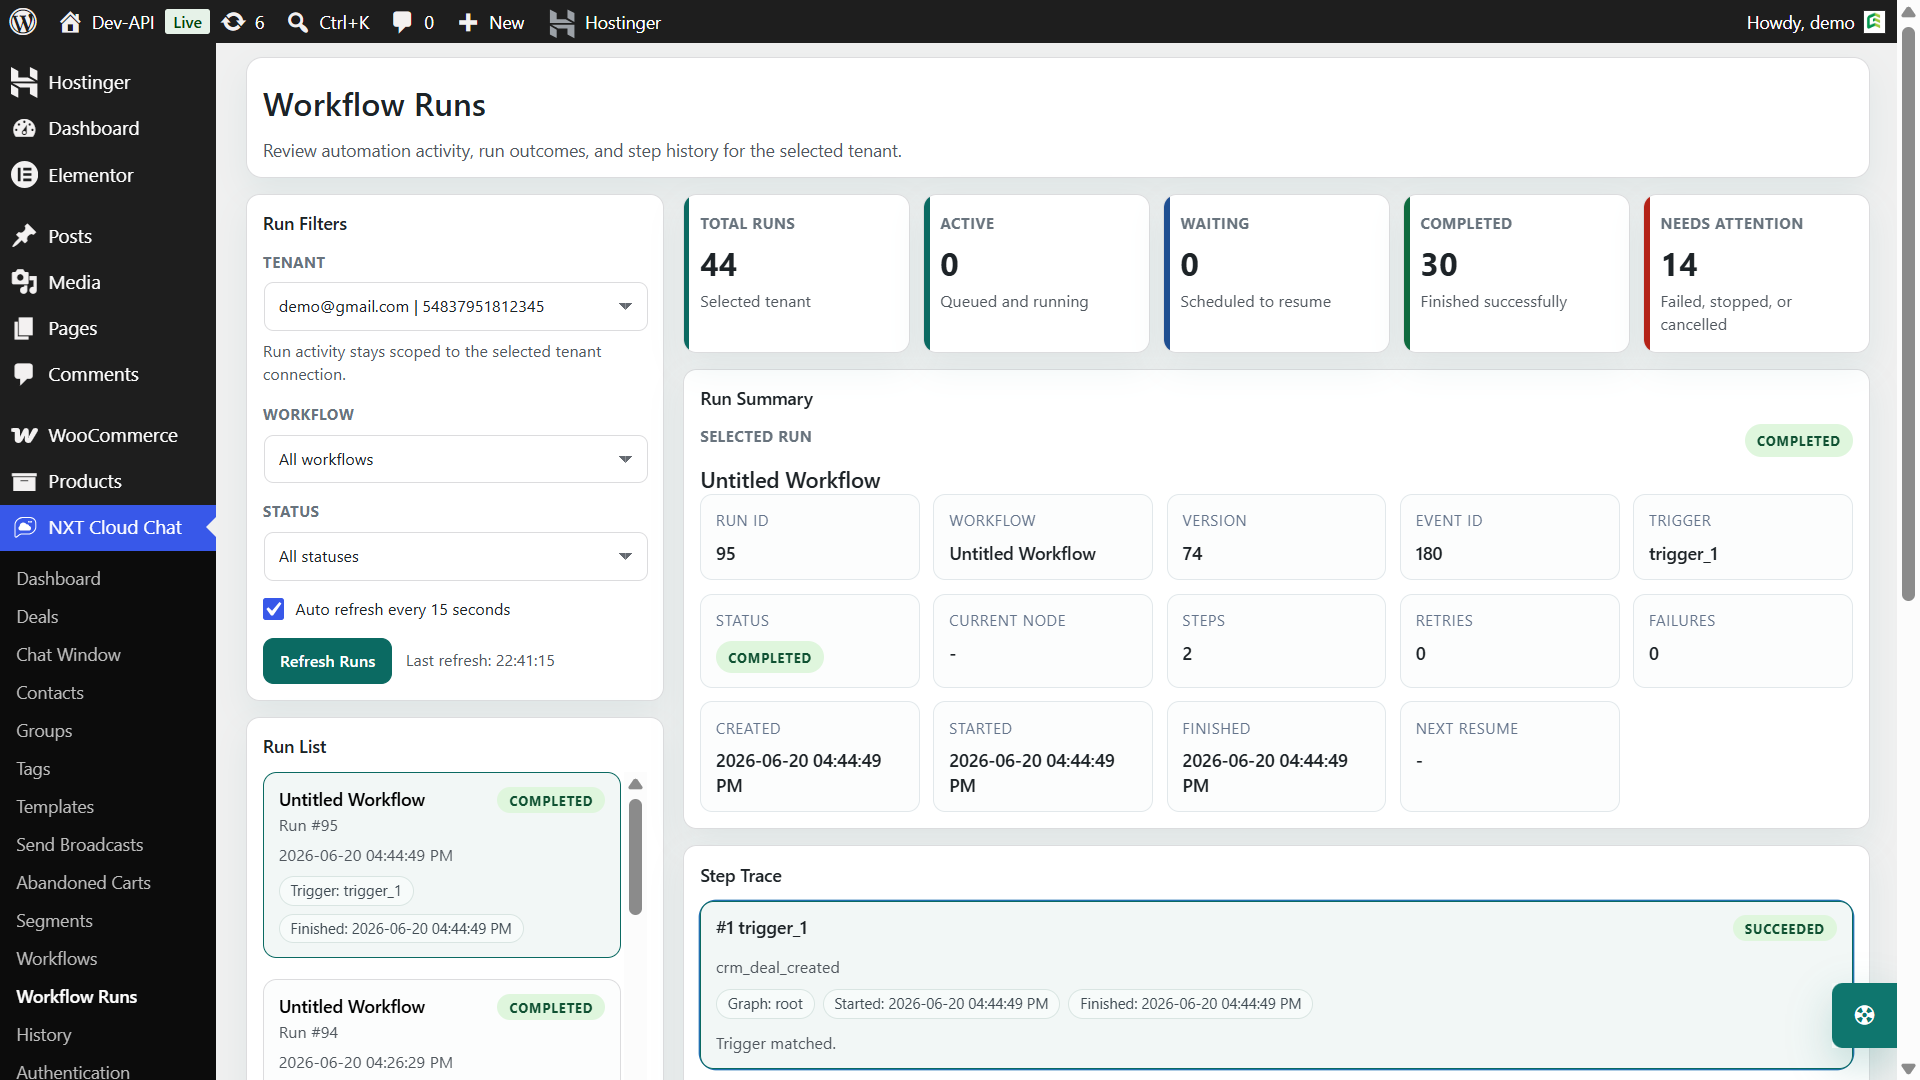The height and width of the screenshot is (1080, 1920).
Task: Open the Hostinger icon in admin bar
Action: click(x=562, y=22)
